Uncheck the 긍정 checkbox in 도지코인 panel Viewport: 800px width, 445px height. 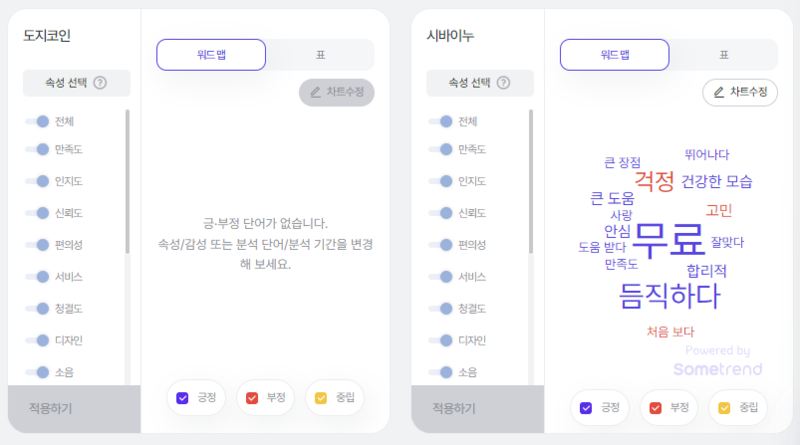[182, 398]
